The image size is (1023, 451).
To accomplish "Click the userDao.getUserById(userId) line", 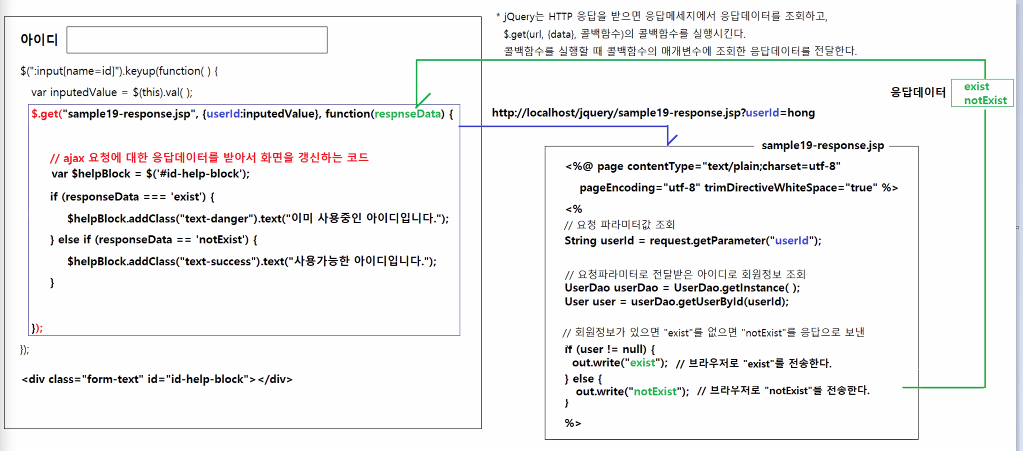I will tap(677, 302).
